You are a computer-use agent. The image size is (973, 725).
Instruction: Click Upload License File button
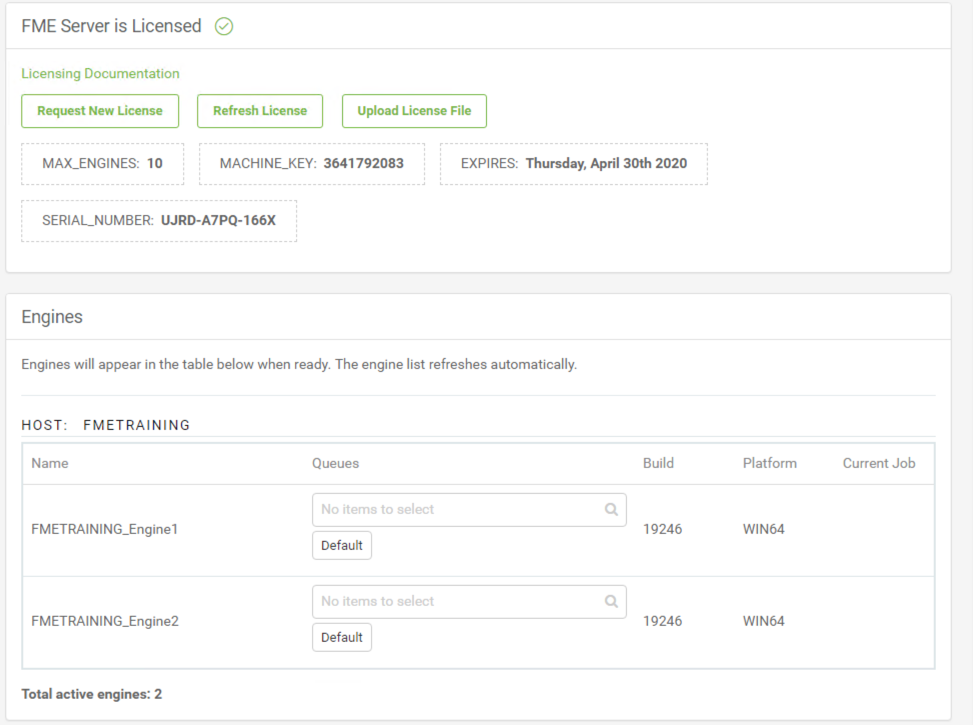pos(414,111)
